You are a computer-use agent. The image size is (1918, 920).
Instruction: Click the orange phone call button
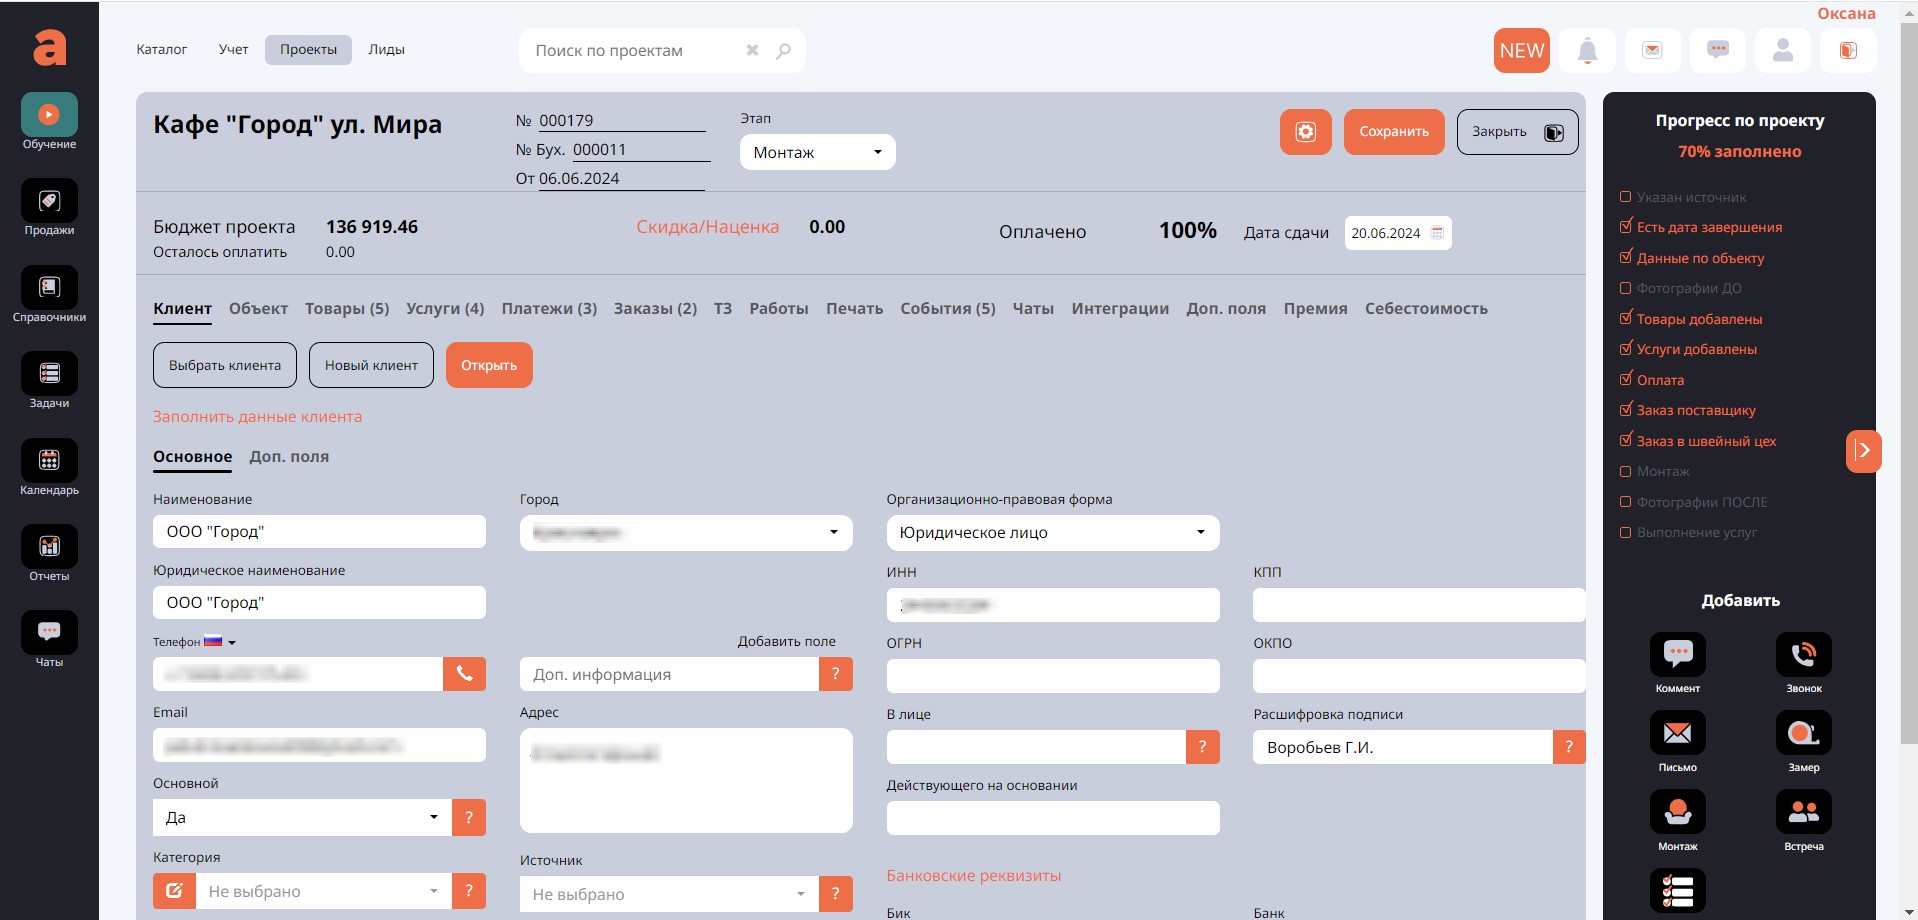pyautogui.click(x=464, y=674)
